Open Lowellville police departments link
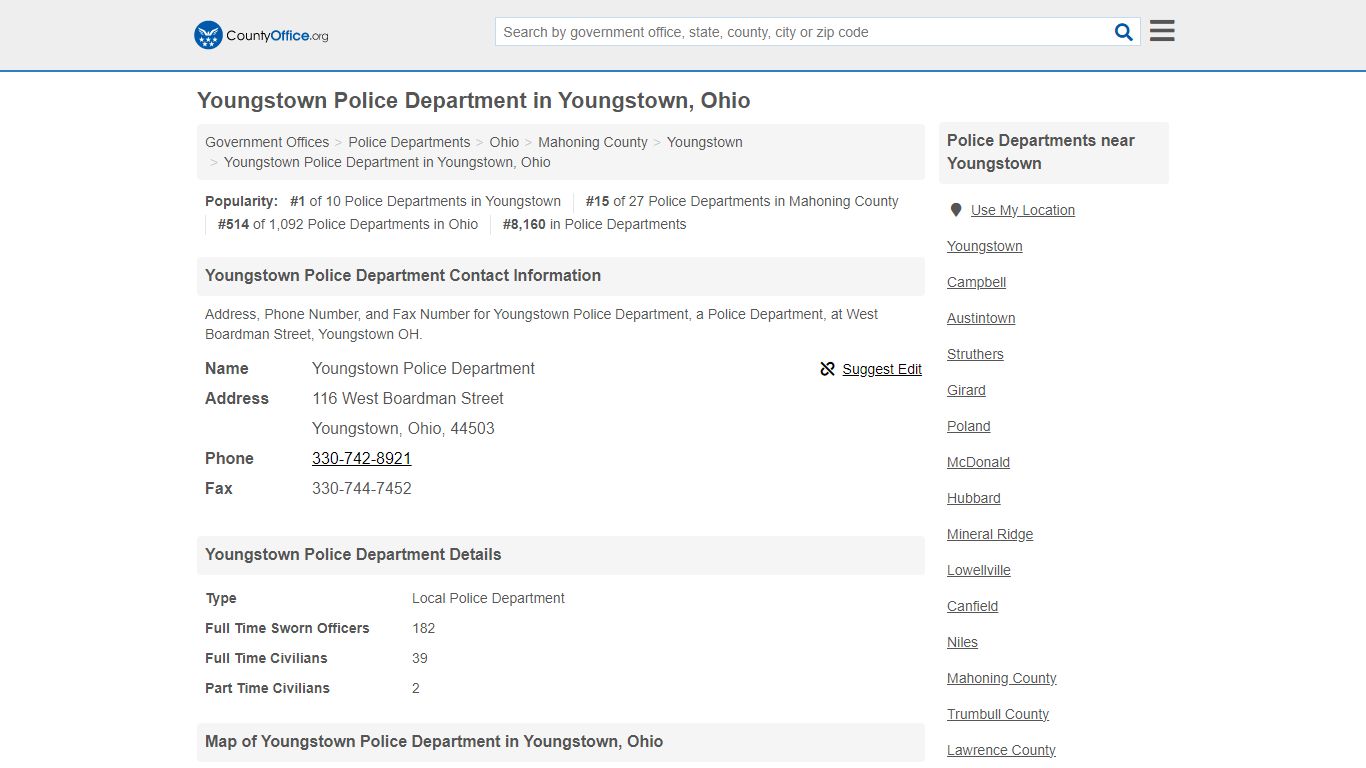Image resolution: width=1366 pixels, height=768 pixels. click(979, 570)
